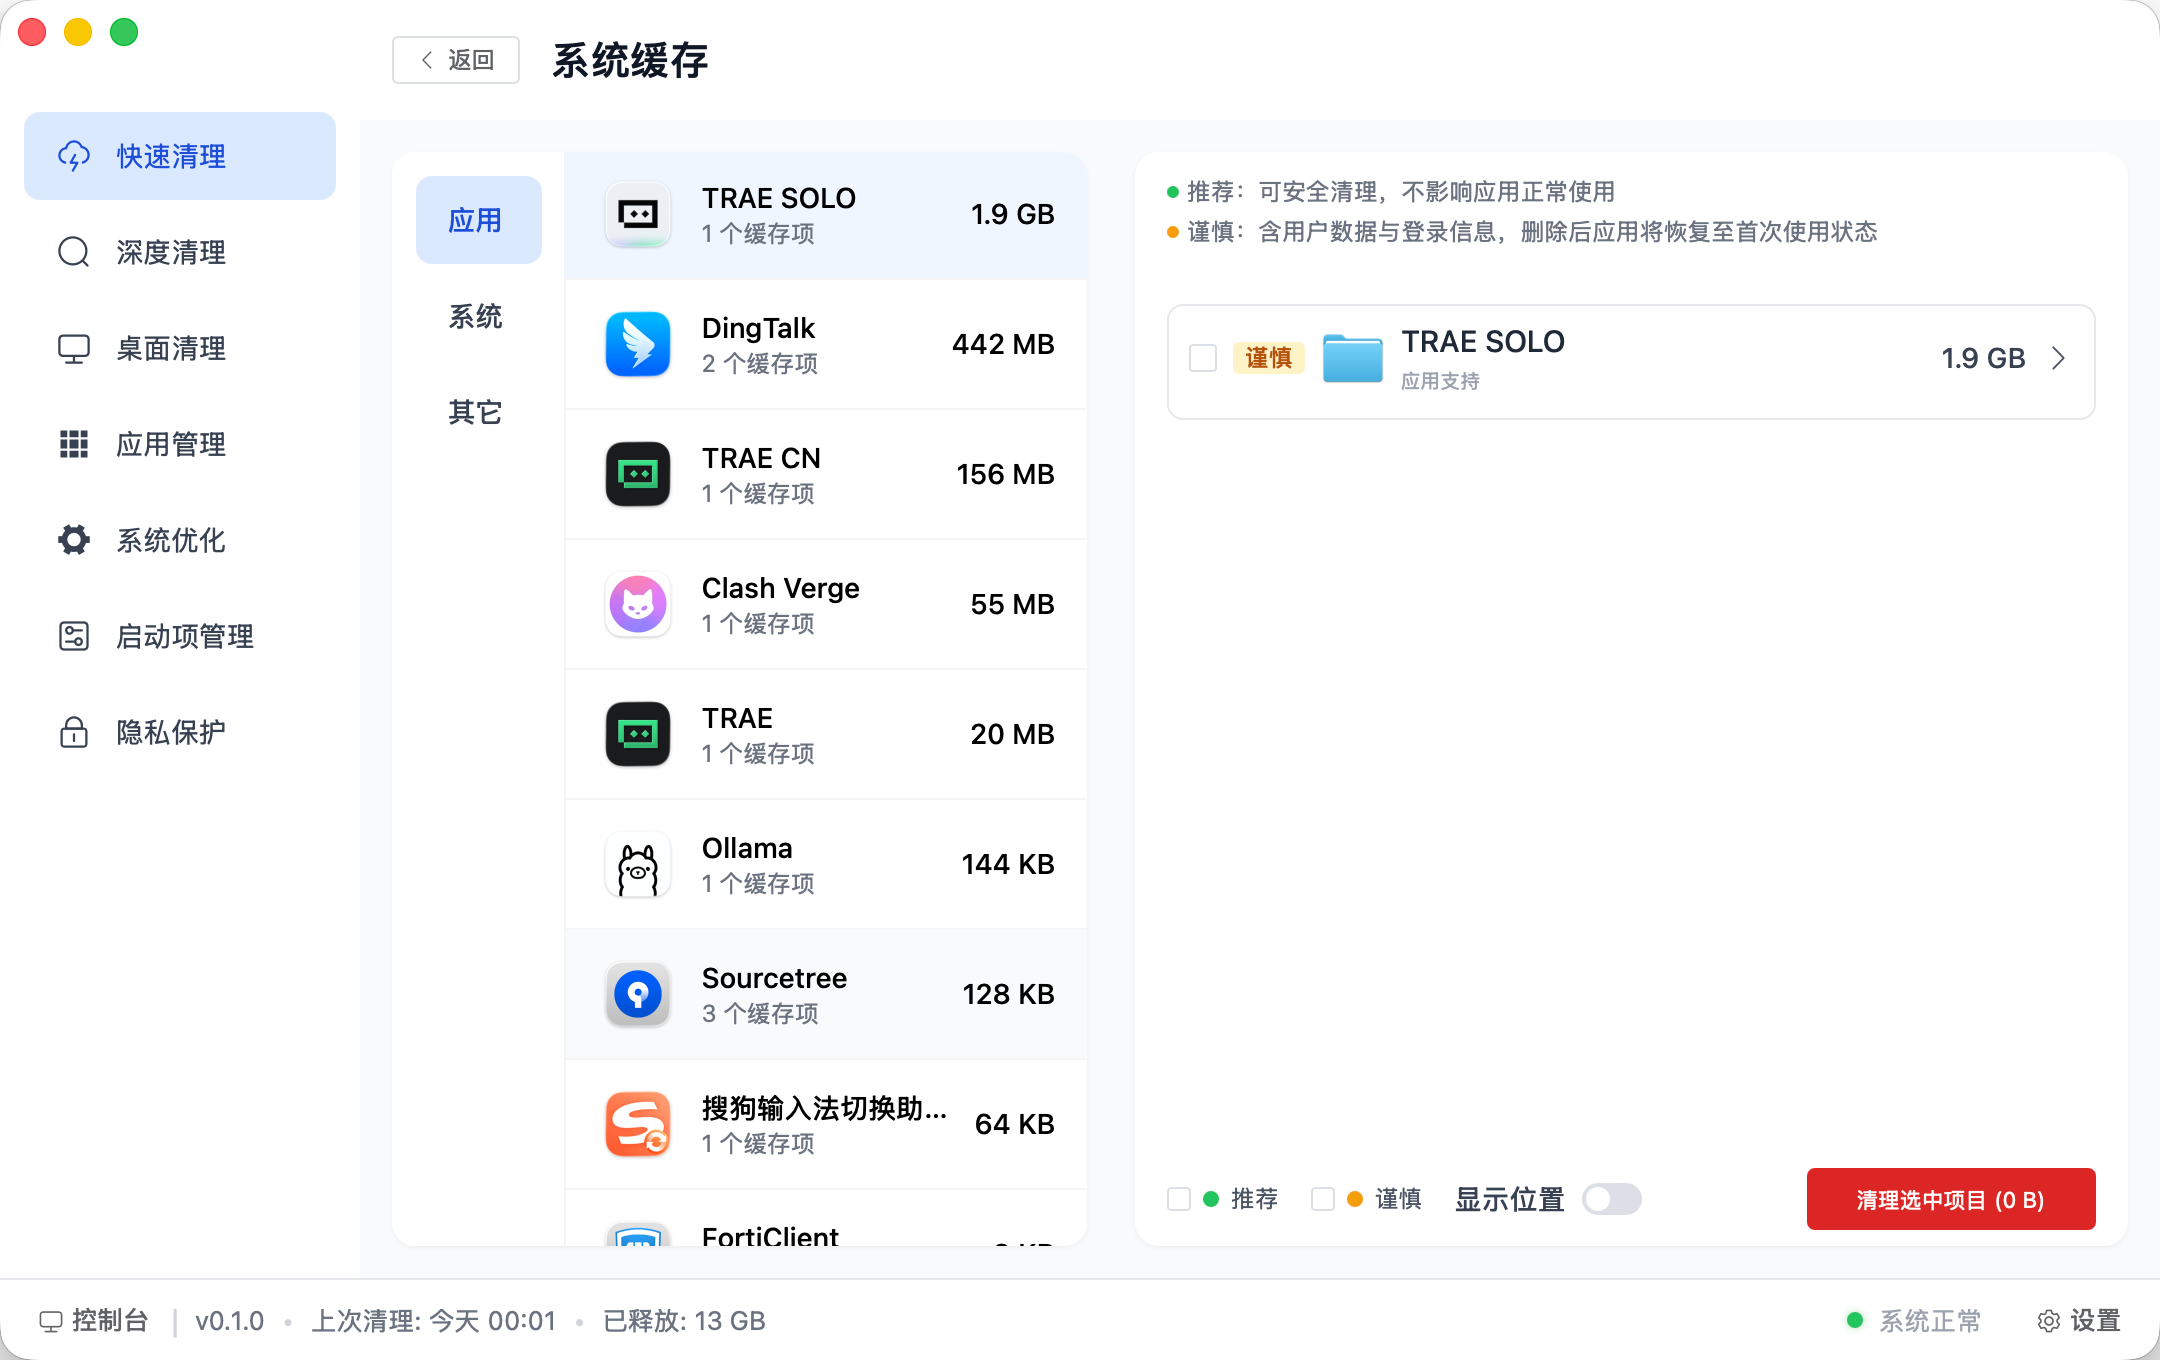
Task: Click the Clash Verge cat icon
Action: pos(638,604)
